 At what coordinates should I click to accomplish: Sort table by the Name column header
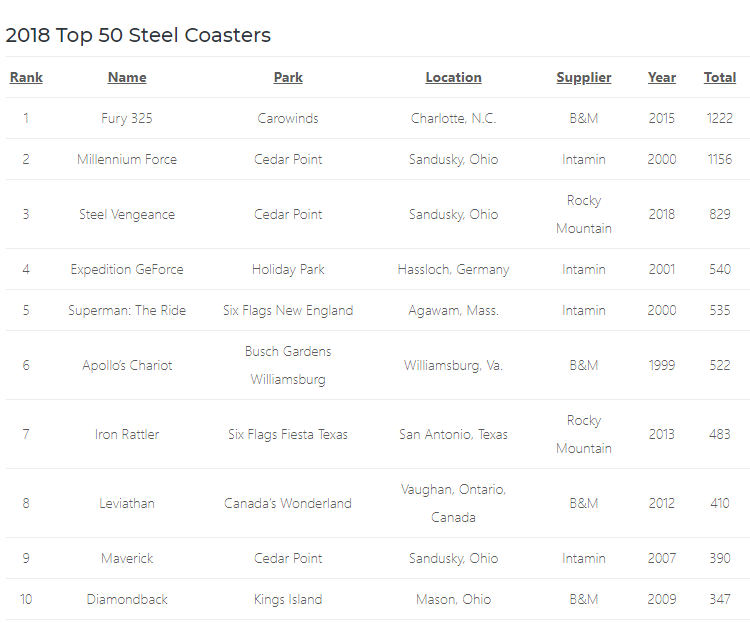click(x=127, y=78)
